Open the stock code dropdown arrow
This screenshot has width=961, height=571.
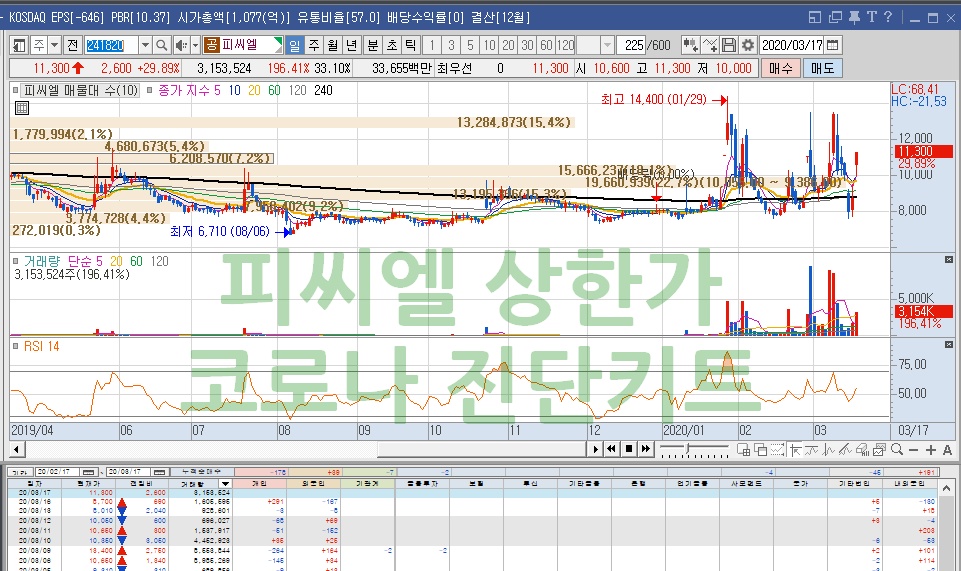point(145,45)
